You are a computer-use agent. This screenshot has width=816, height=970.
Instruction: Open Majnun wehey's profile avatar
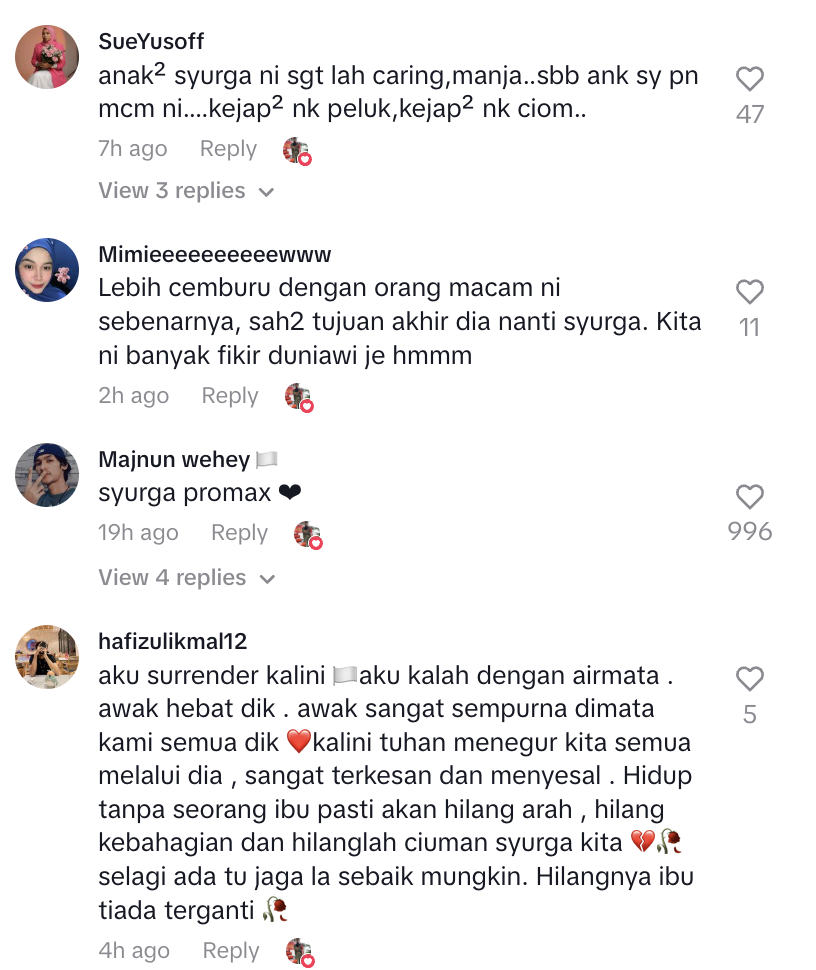coord(47,475)
